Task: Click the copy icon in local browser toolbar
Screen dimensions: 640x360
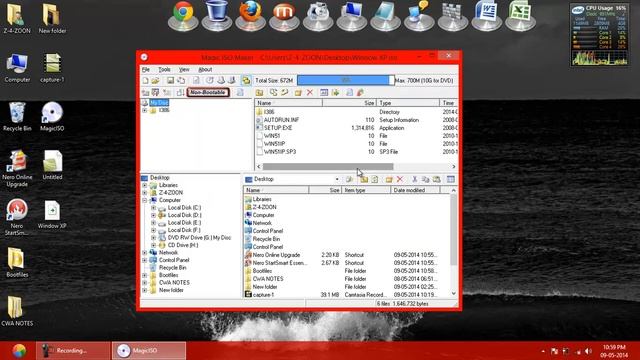Action: point(425,179)
